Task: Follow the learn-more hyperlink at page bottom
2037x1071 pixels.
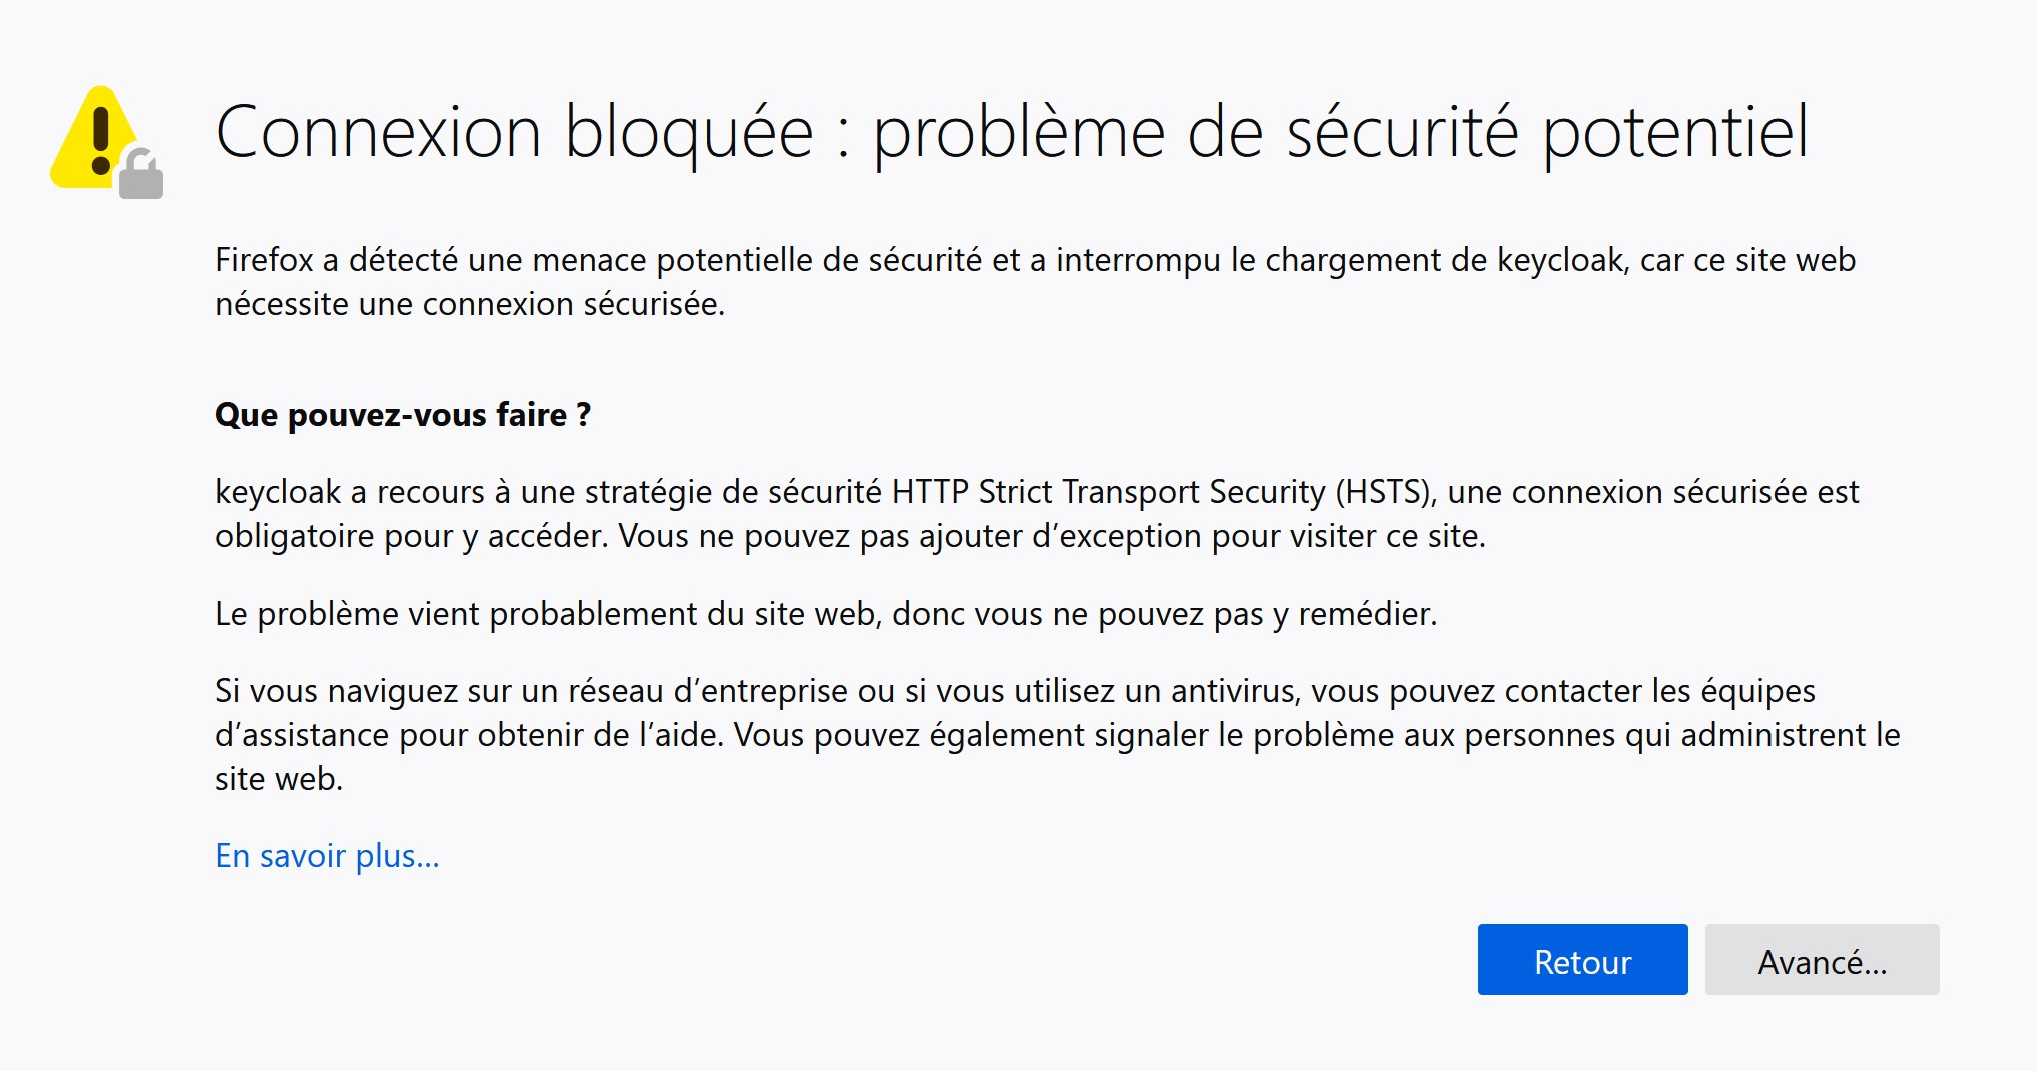Action: [x=327, y=856]
